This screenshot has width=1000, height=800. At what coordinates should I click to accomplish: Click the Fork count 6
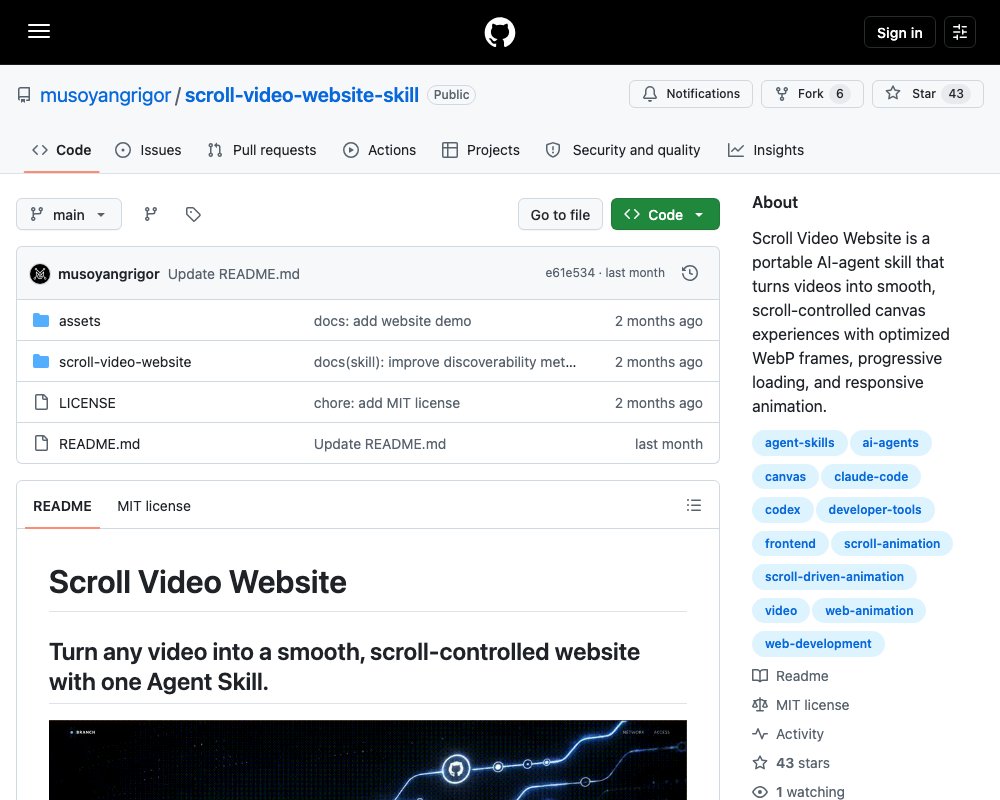click(x=839, y=94)
